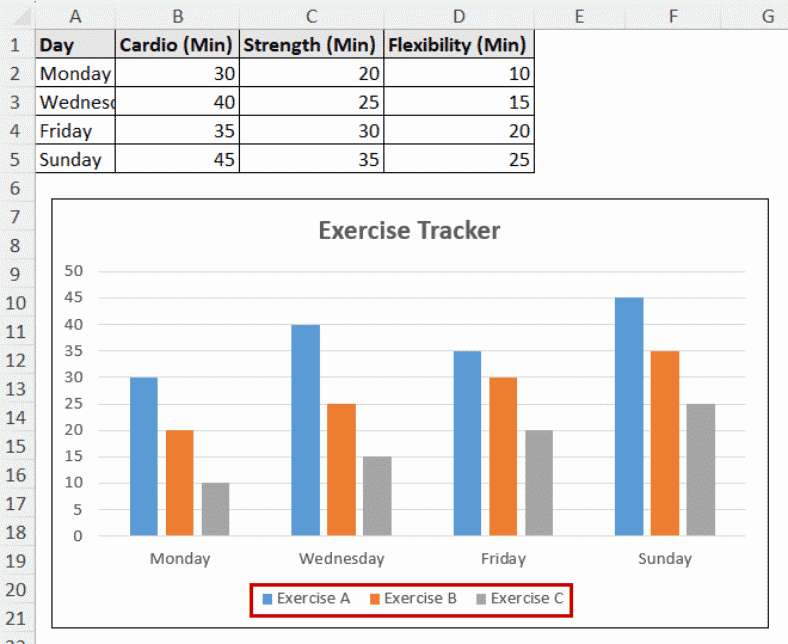Click Wednesday's orange bar in chart

point(341,469)
